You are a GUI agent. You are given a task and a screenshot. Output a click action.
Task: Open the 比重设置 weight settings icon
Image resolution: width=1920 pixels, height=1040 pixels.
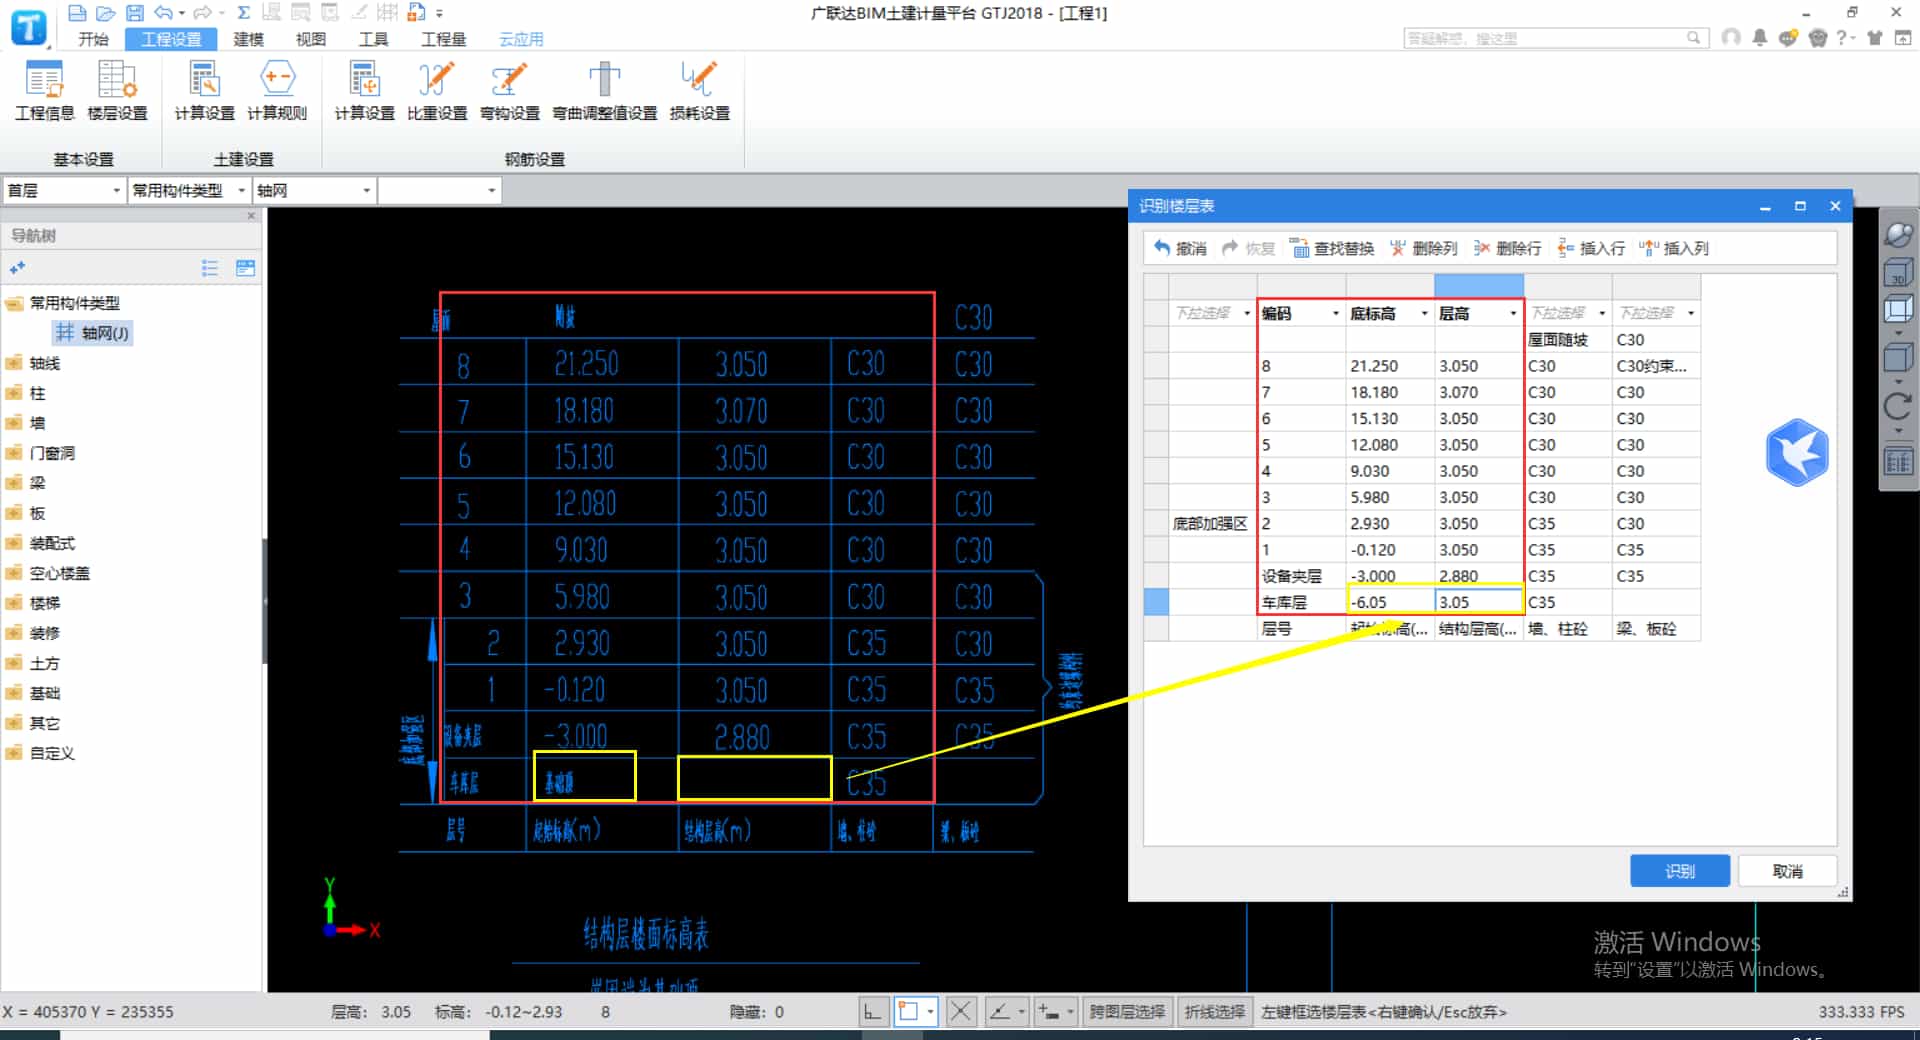(437, 90)
